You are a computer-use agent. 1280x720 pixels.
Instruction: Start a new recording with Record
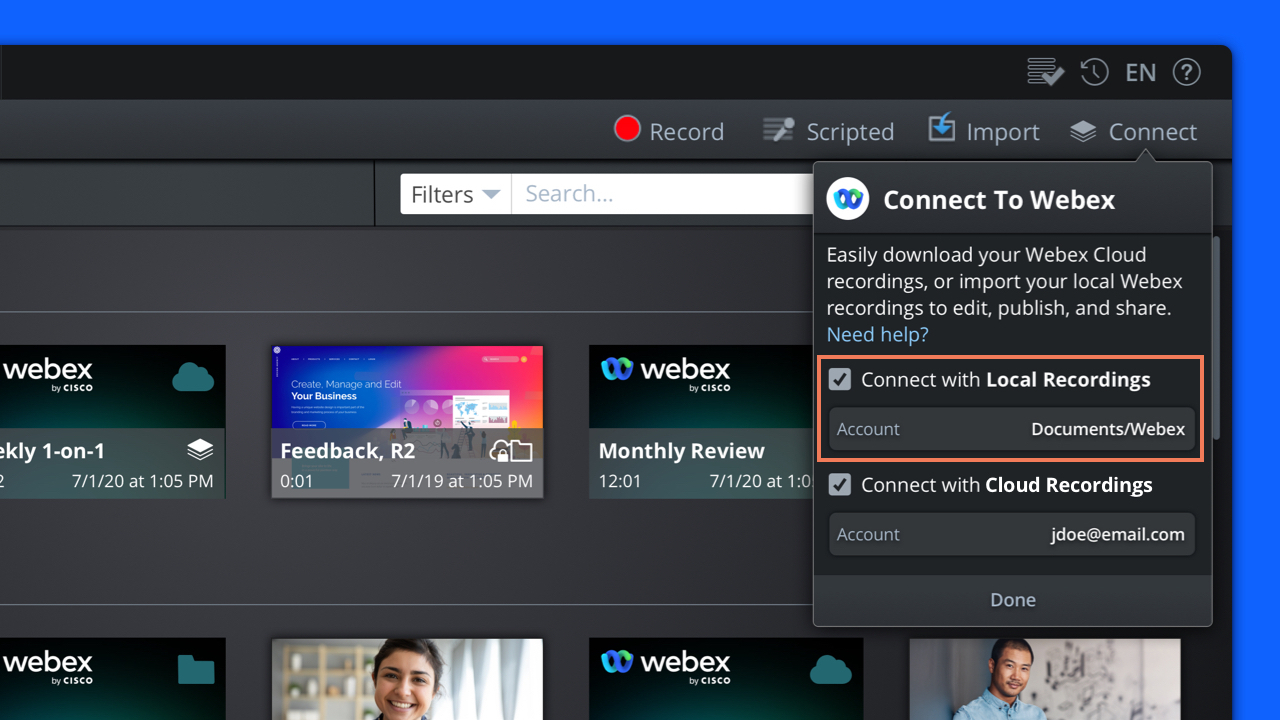coord(669,131)
